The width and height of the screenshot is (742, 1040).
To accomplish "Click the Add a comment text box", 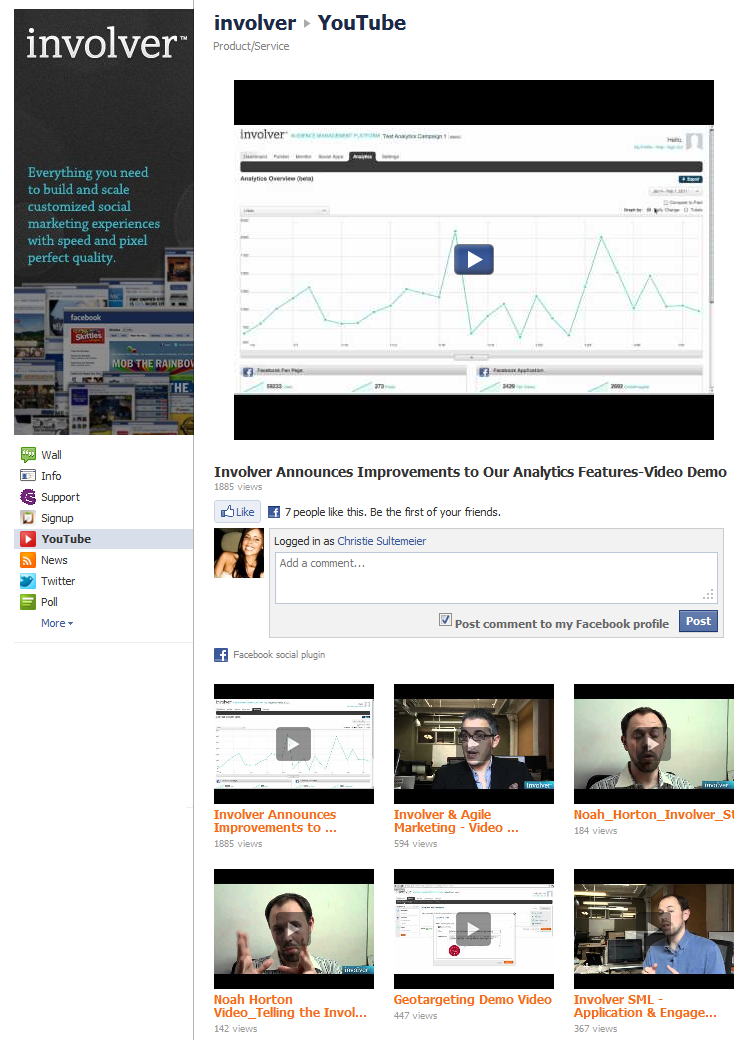I will (x=496, y=578).
